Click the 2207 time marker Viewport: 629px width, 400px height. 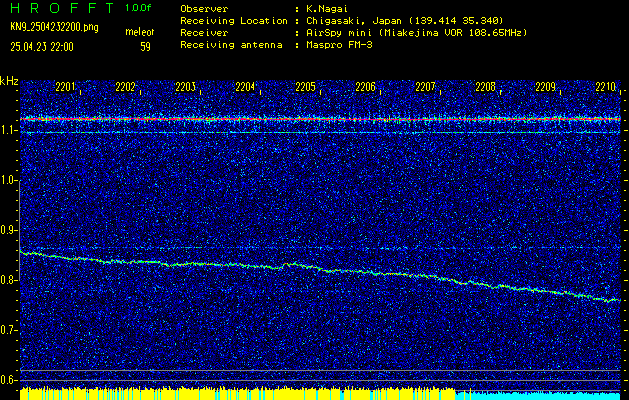point(425,86)
